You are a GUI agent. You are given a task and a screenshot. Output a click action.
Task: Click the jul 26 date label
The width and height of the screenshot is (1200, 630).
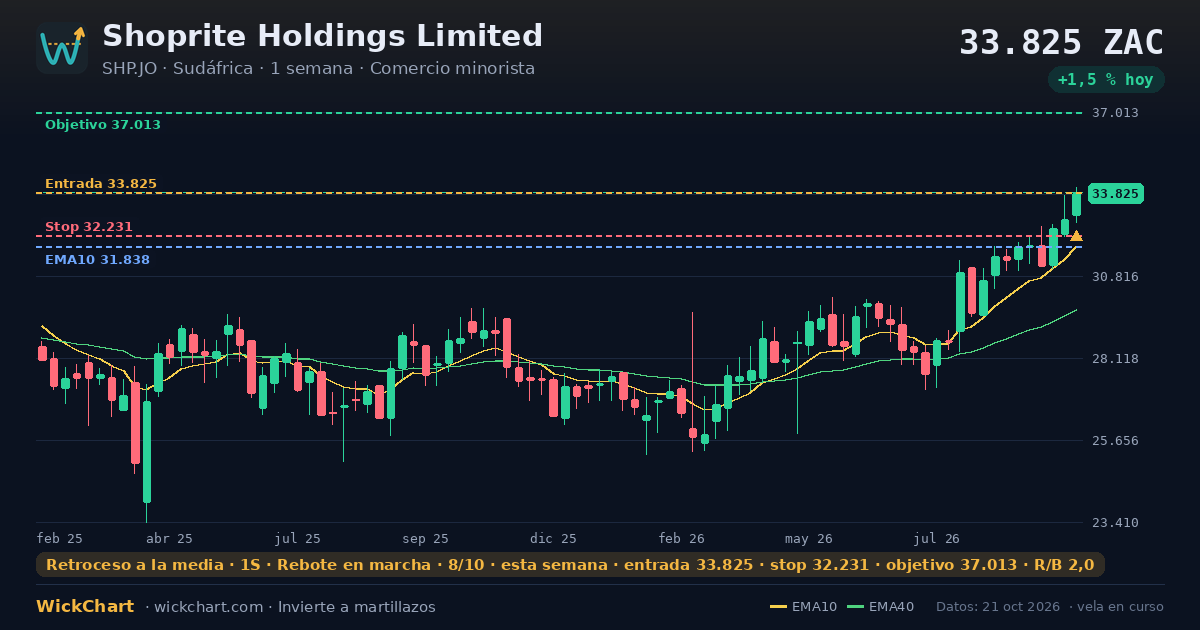click(937, 539)
